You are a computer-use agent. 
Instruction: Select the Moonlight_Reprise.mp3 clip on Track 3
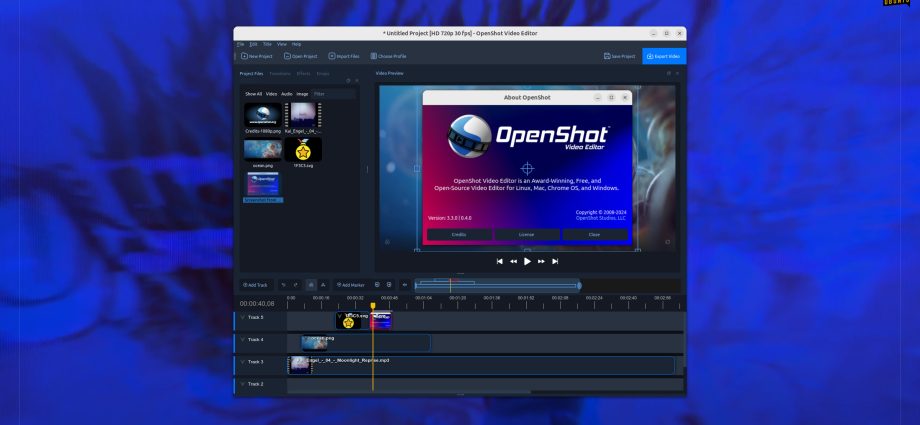tap(481, 365)
